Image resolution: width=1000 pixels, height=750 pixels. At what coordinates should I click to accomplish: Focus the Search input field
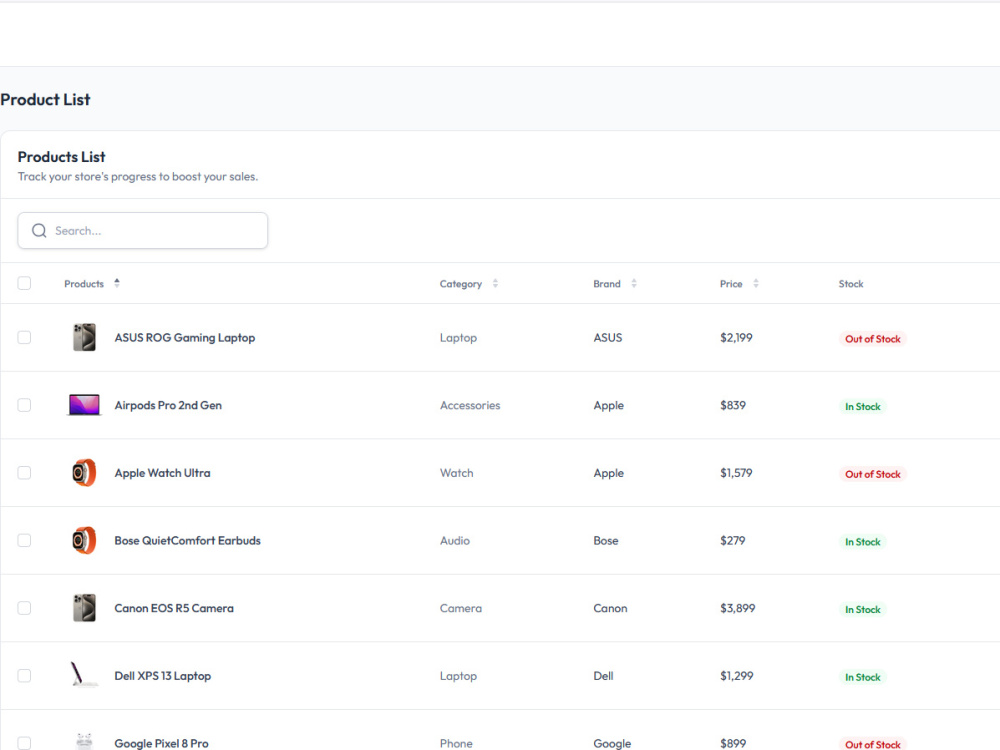point(142,230)
